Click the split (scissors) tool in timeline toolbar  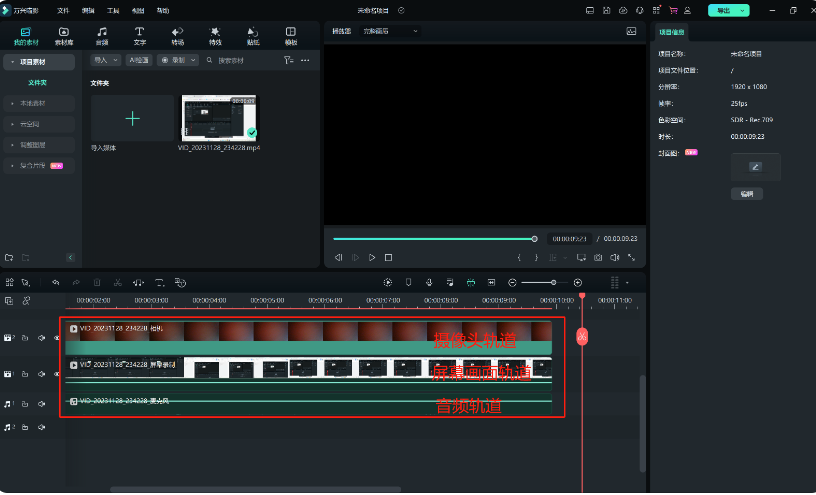tap(118, 283)
